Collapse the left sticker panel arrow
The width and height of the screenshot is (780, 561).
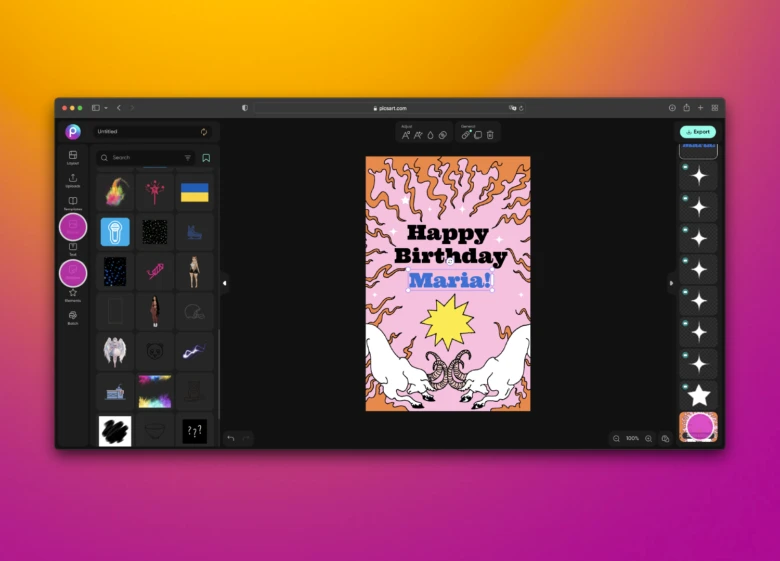(224, 283)
